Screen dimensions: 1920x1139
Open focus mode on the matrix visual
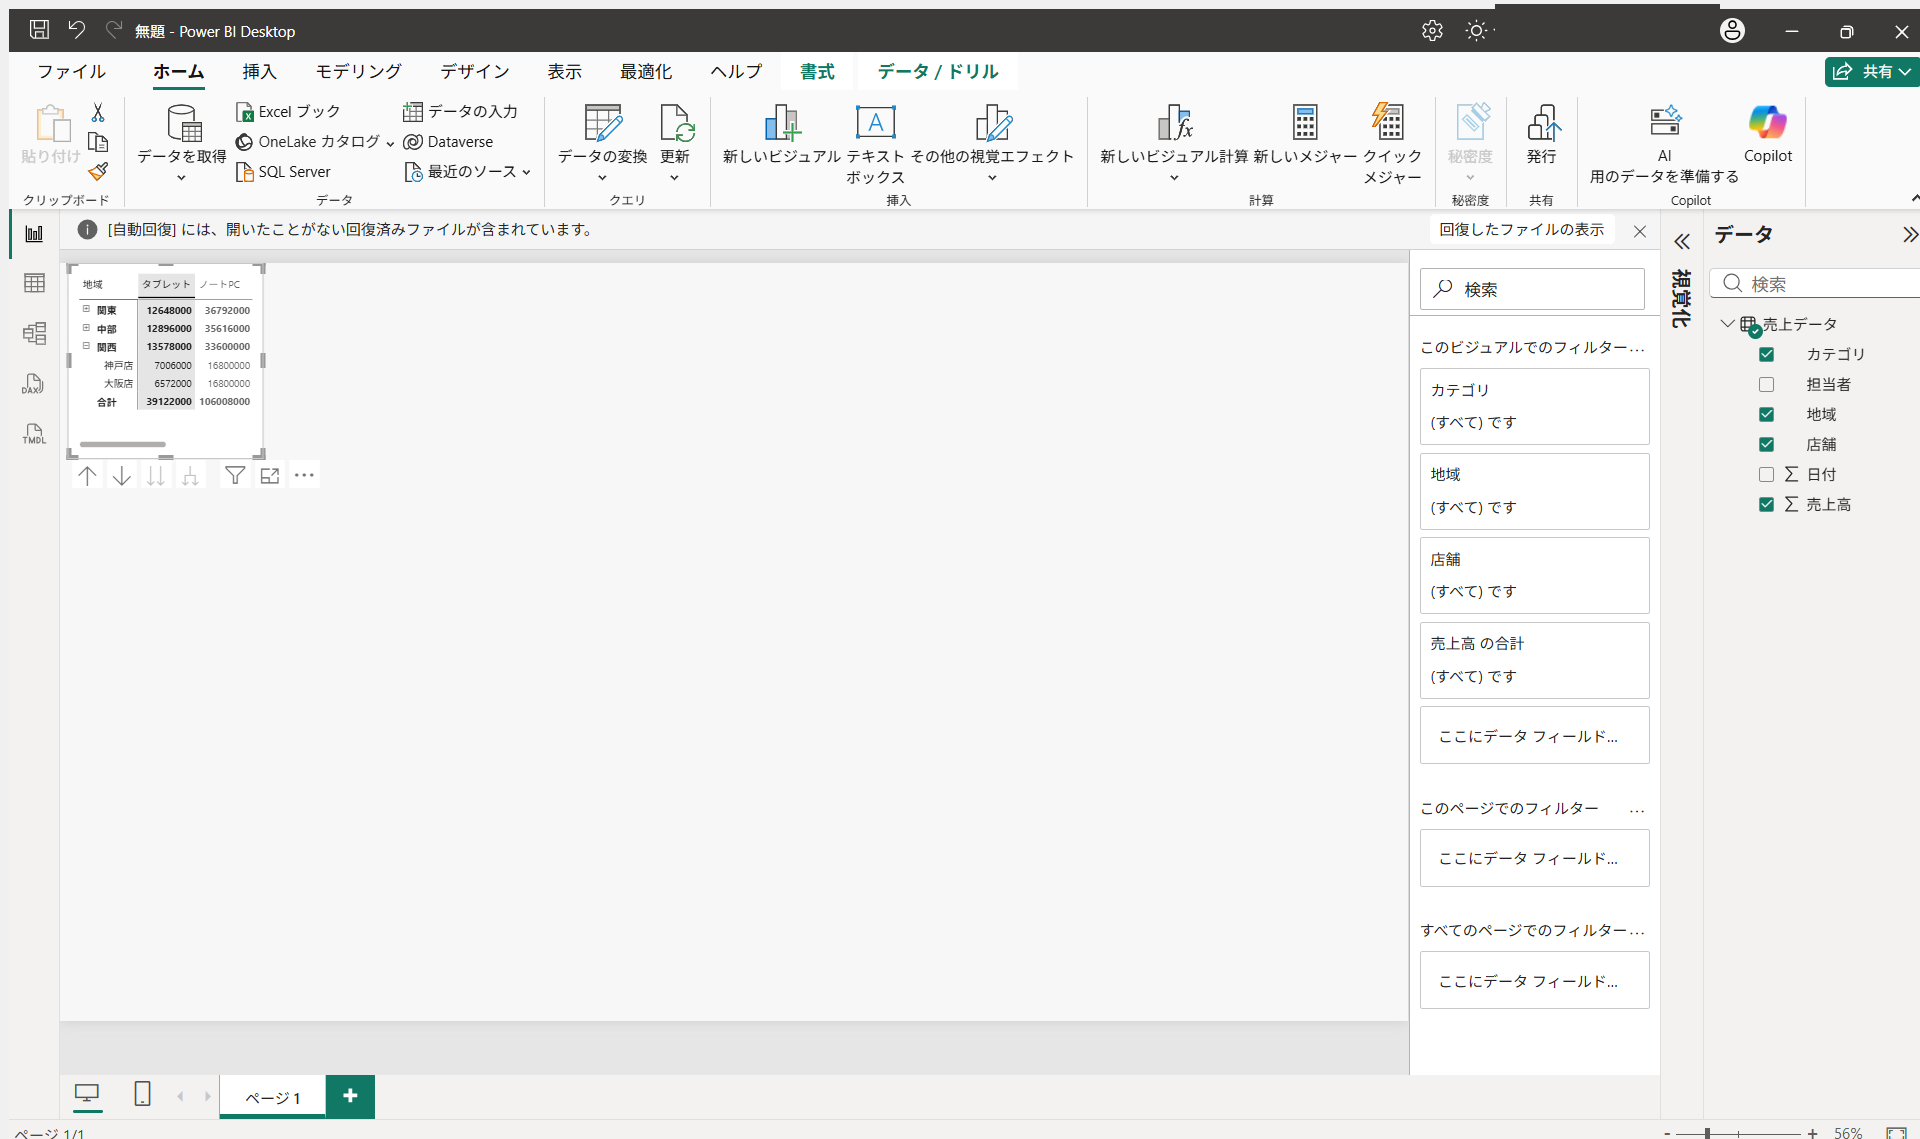tap(269, 476)
